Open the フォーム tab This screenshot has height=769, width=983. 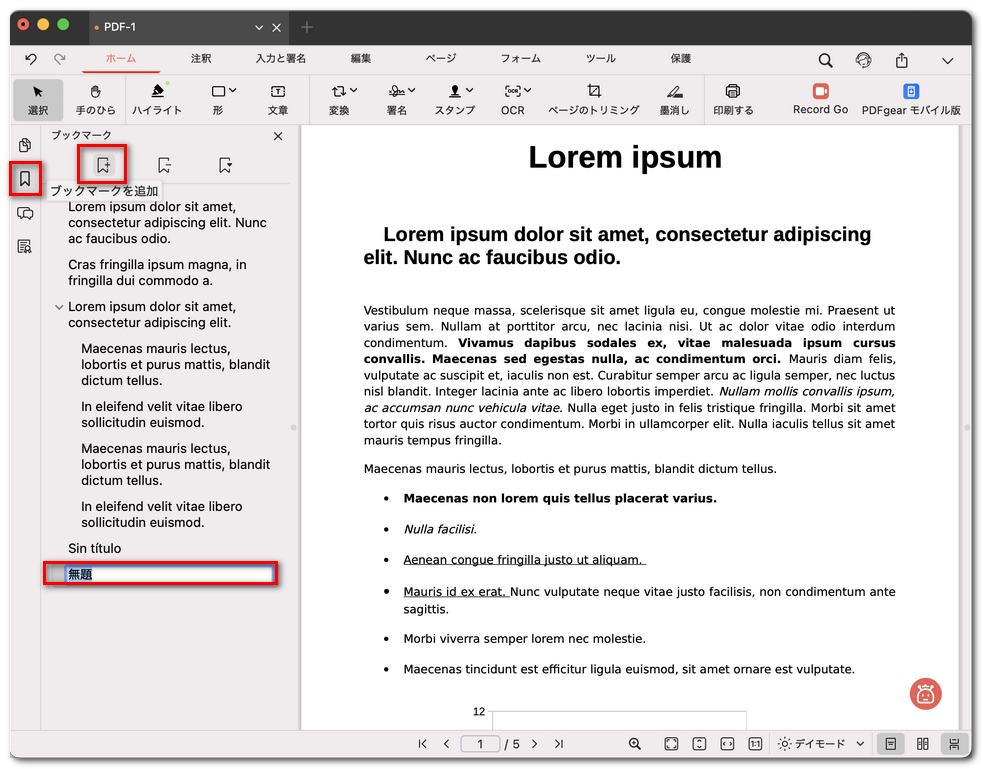[x=520, y=59]
